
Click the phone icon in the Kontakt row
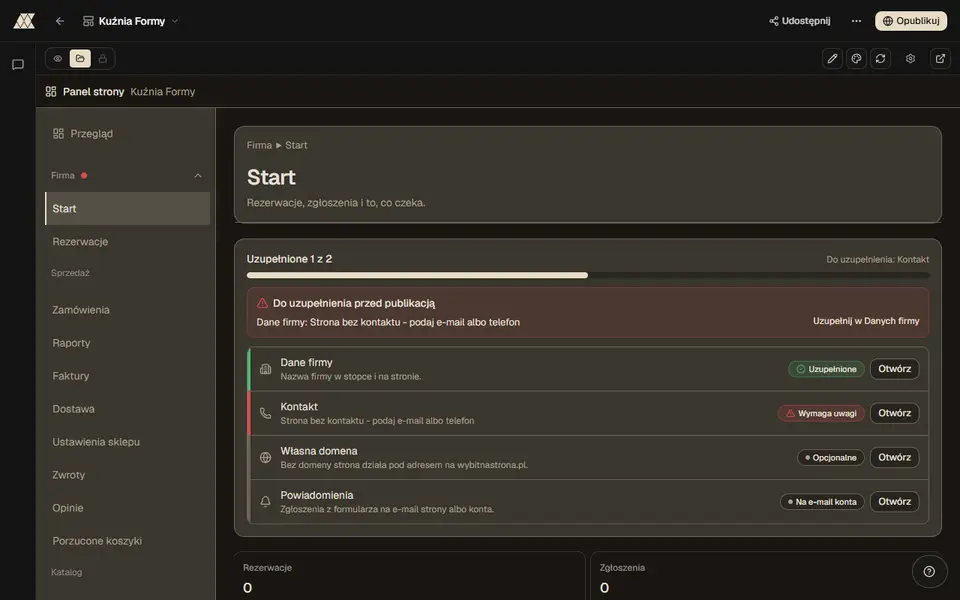tap(265, 413)
